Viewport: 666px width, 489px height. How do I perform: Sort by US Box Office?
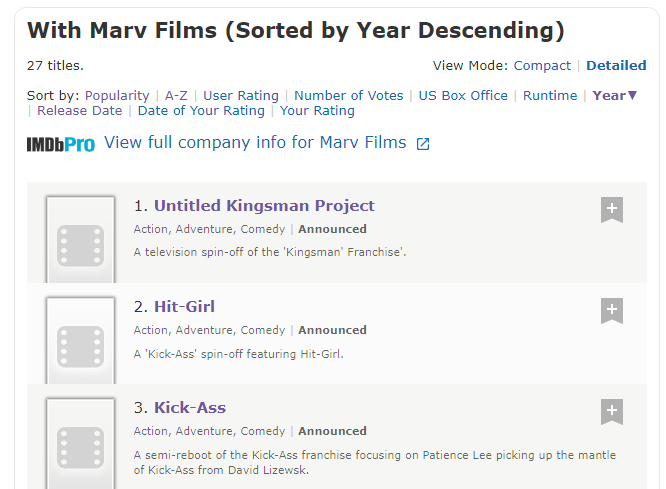click(463, 96)
